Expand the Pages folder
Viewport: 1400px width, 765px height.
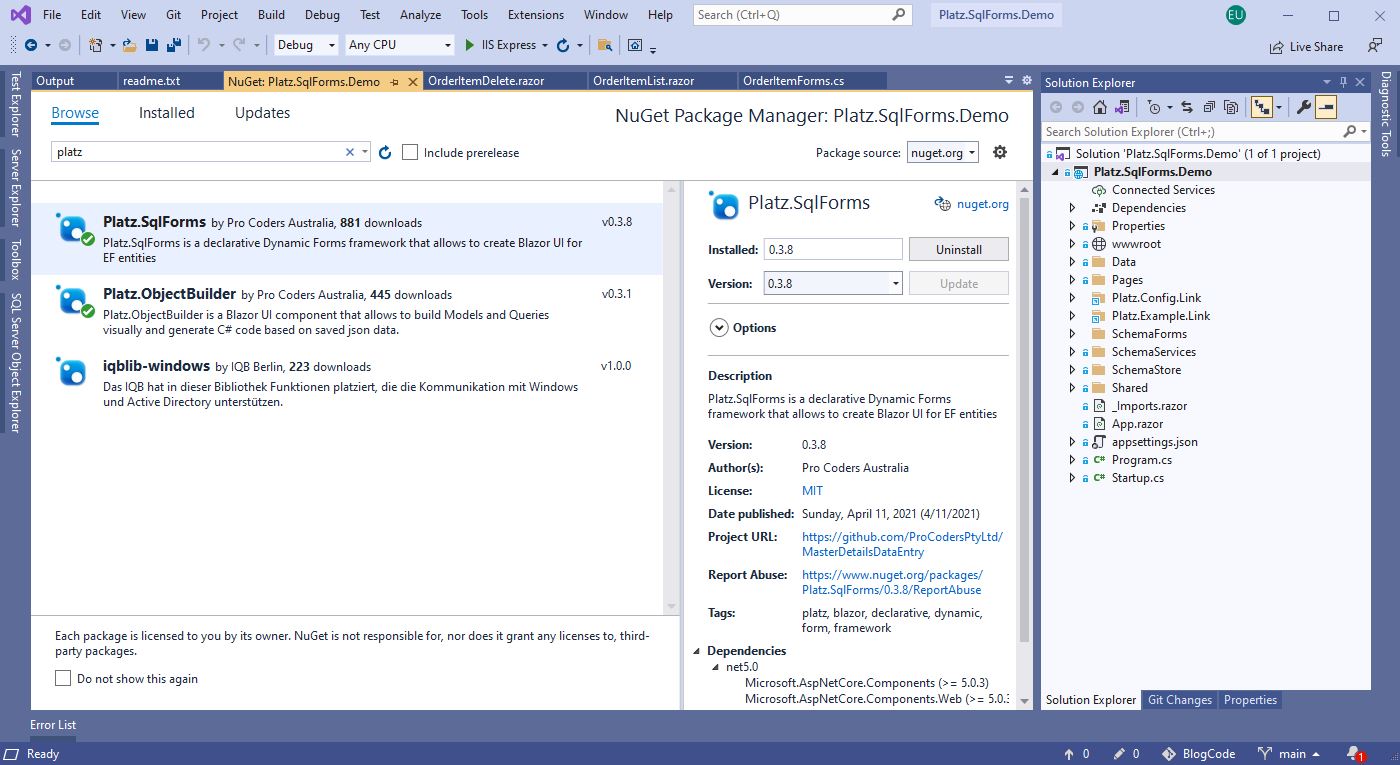coord(1072,280)
